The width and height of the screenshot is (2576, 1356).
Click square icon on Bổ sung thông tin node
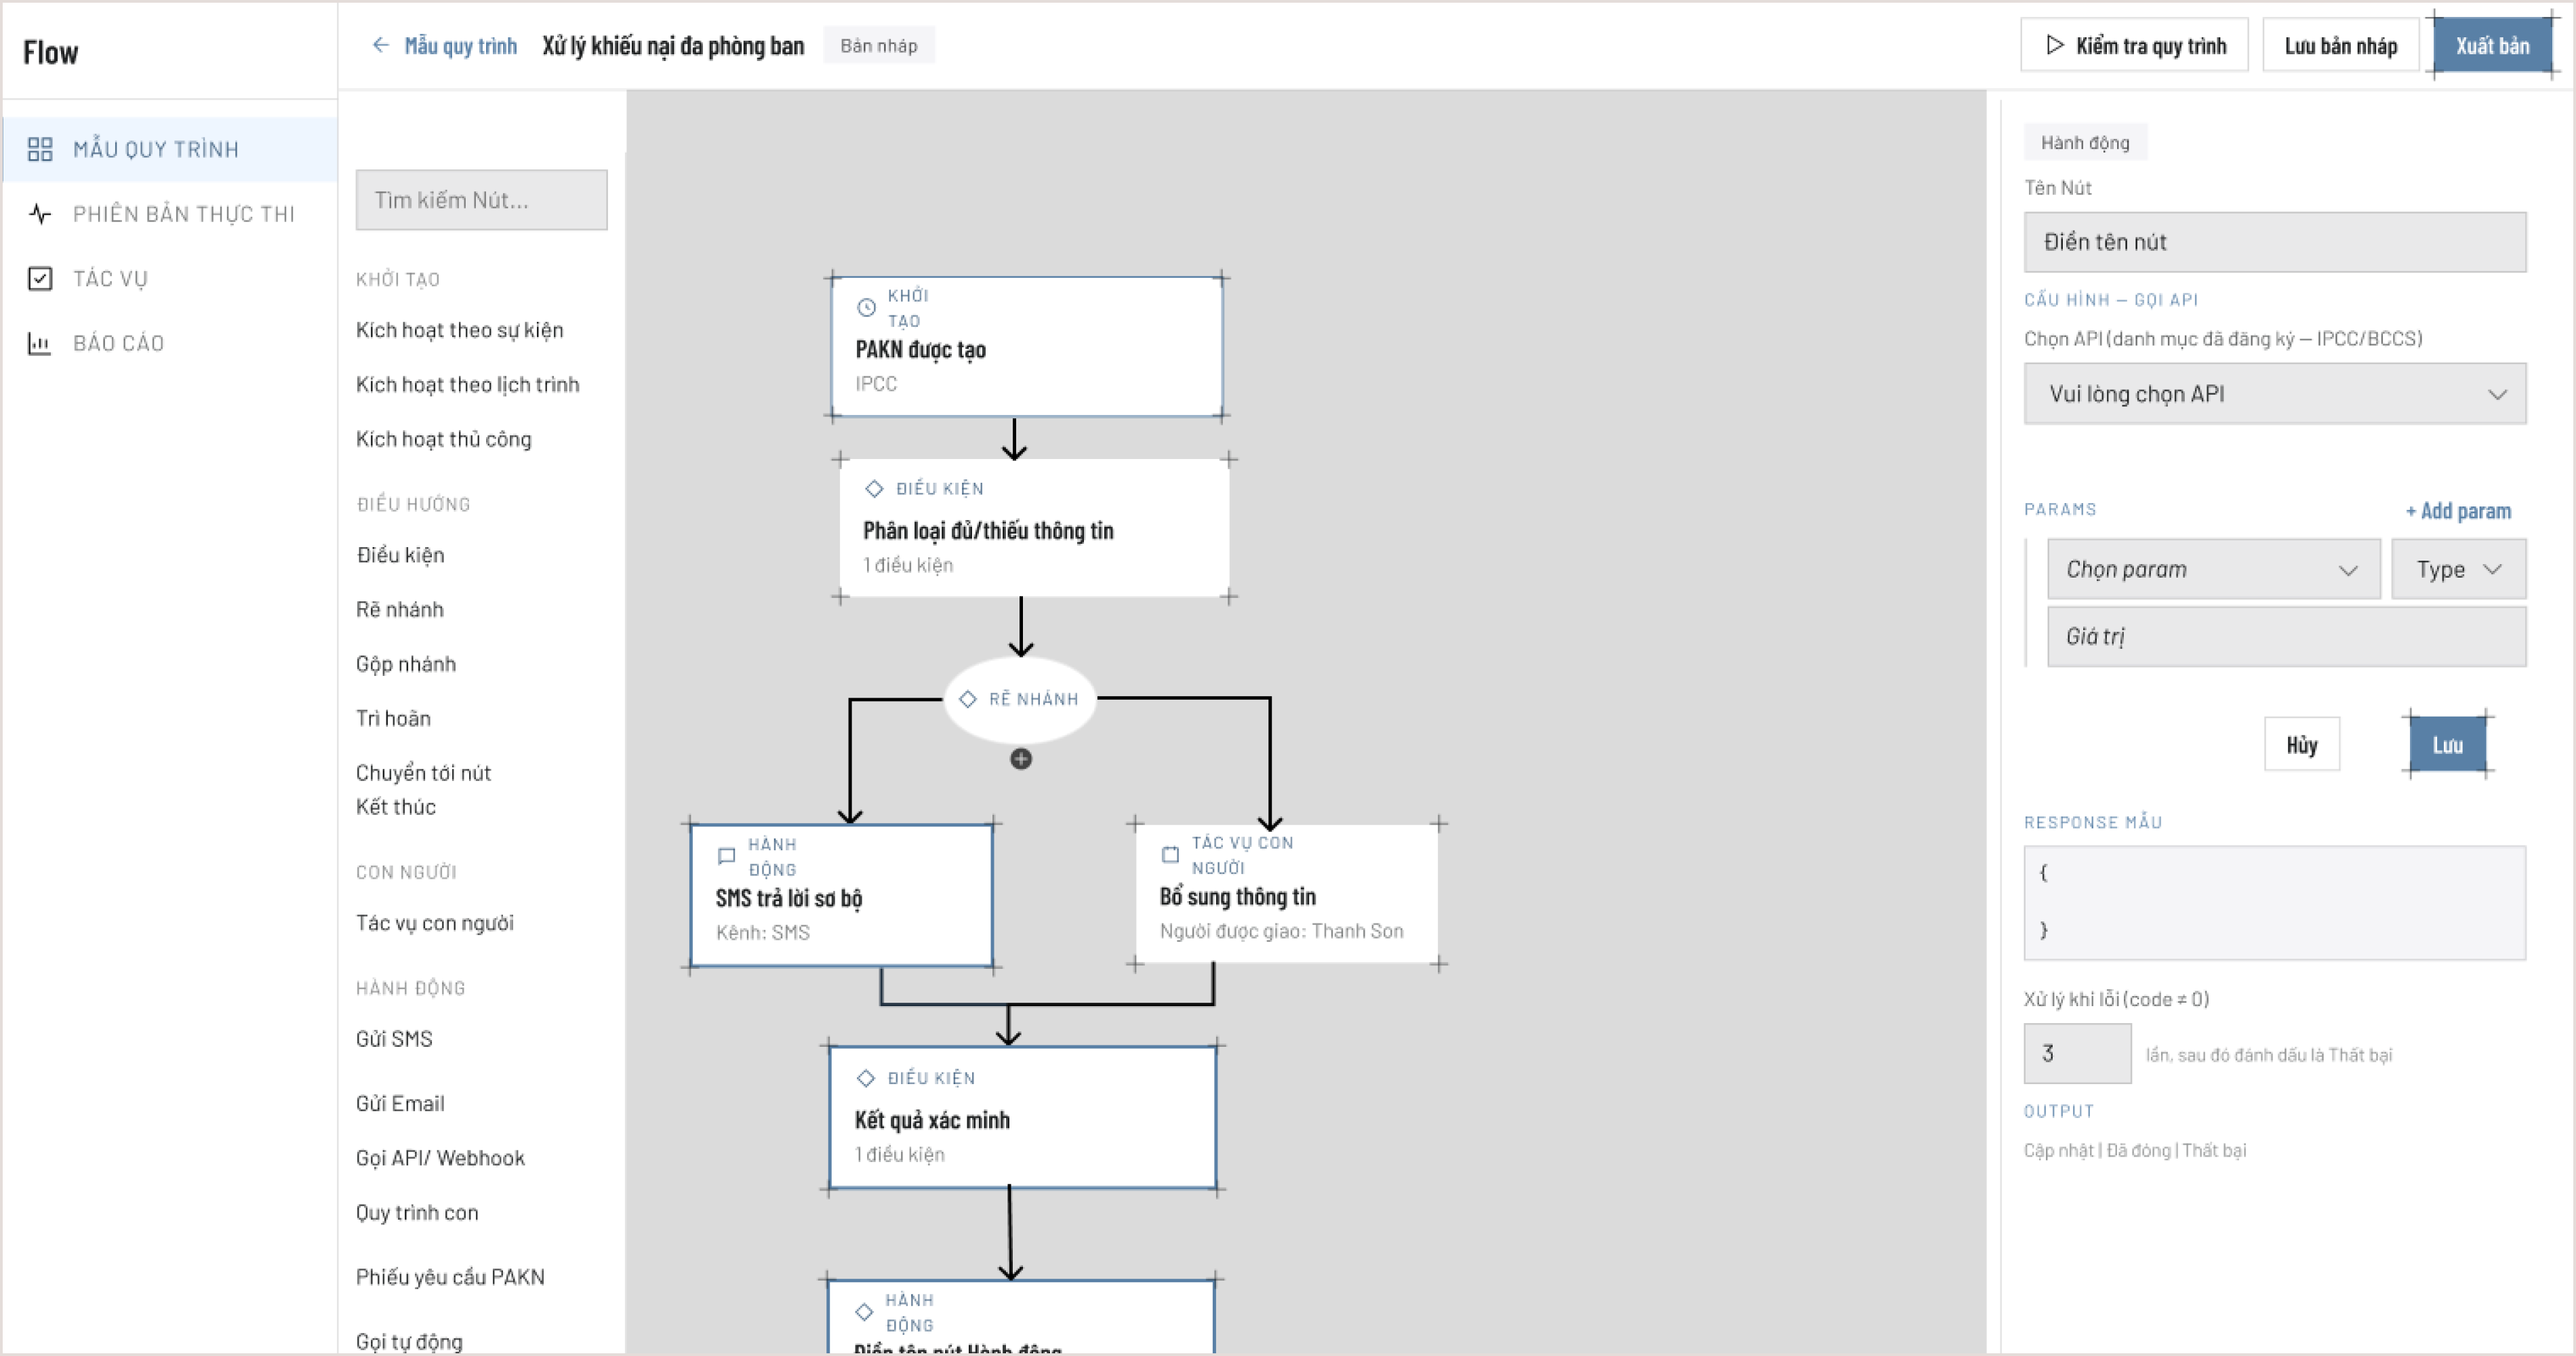[x=1170, y=855]
